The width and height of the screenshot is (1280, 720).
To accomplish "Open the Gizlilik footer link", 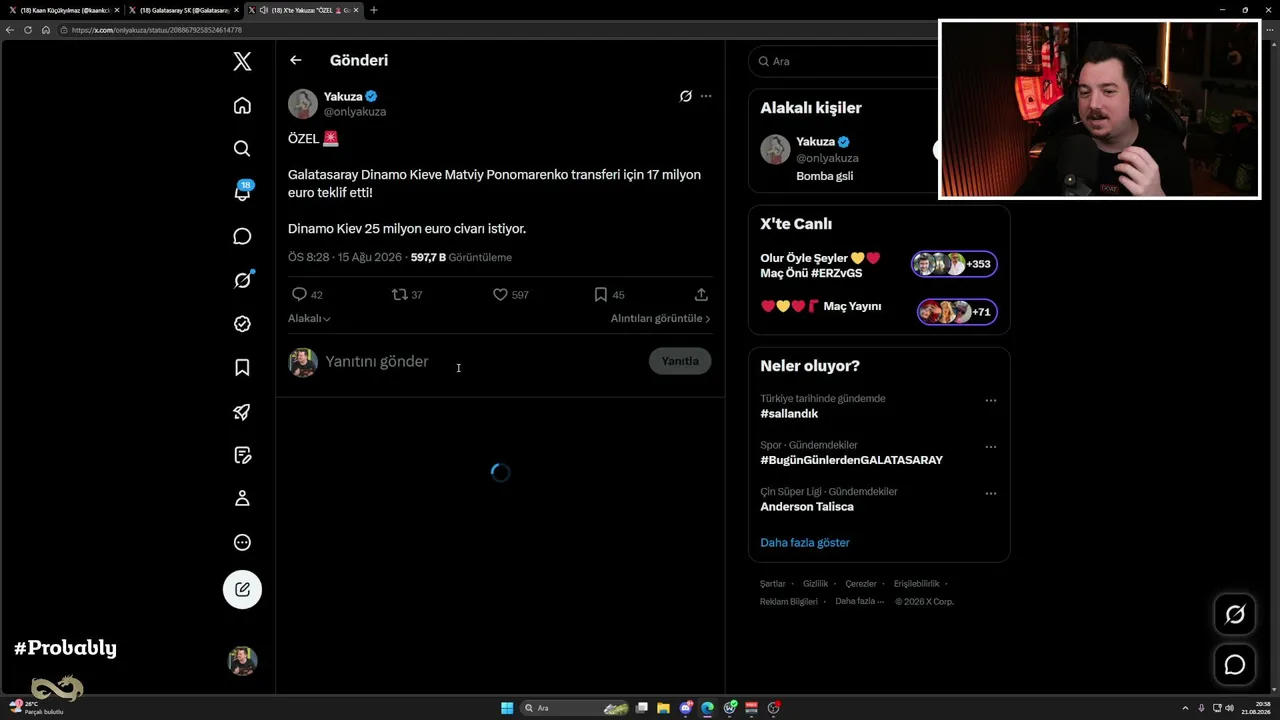I will (816, 584).
